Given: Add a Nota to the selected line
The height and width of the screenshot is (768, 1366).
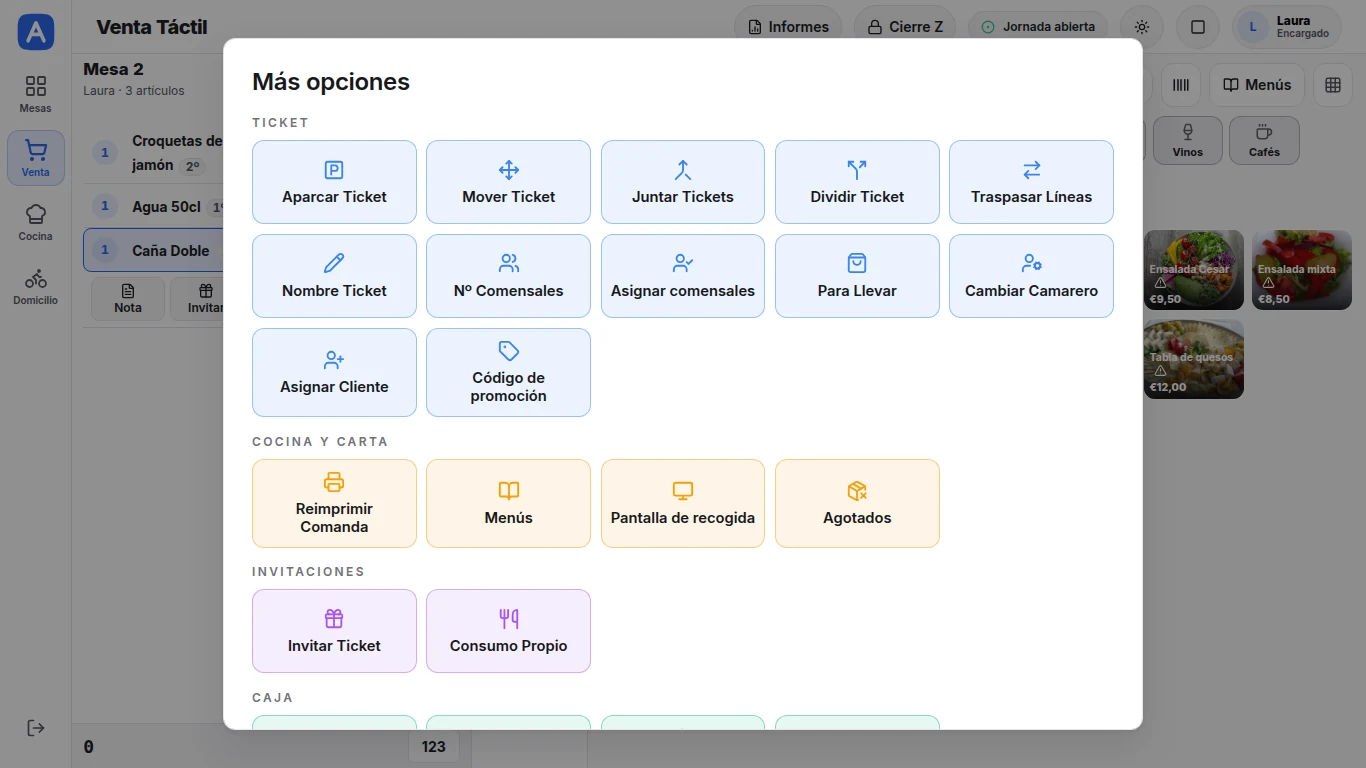Looking at the screenshot, I should pyautogui.click(x=128, y=299).
